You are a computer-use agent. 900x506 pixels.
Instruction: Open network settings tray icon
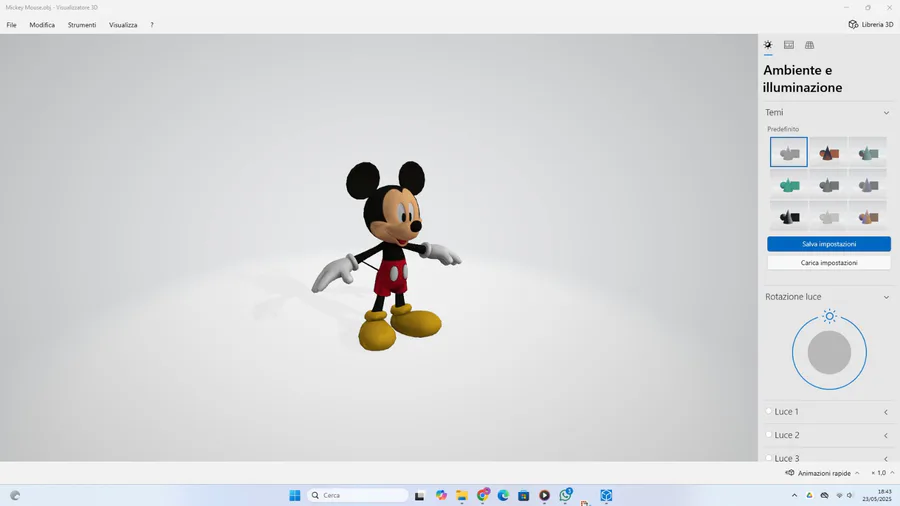point(839,495)
